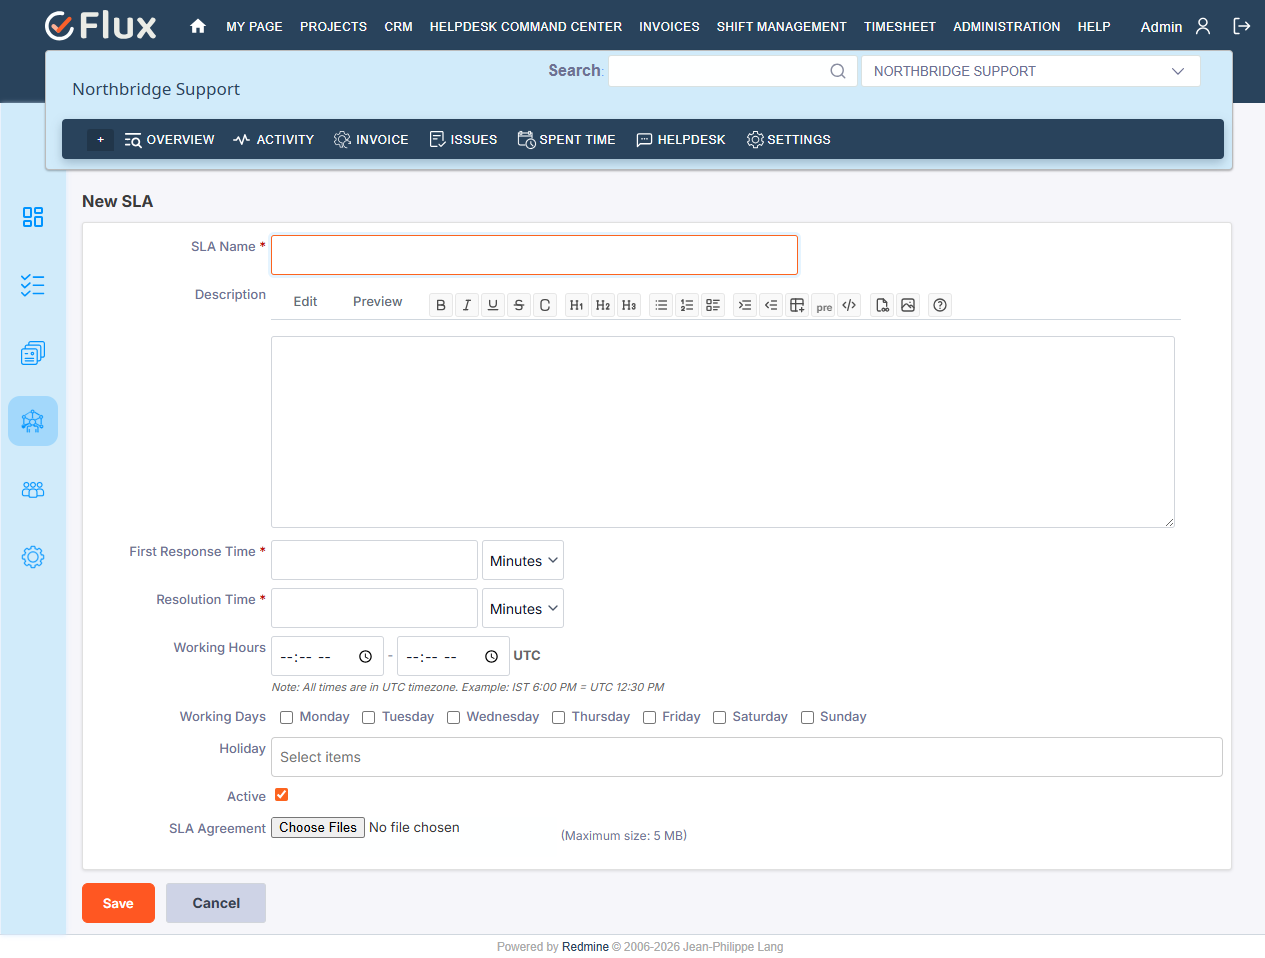Click the plus button in project menu
This screenshot has width=1265, height=958.
(x=100, y=140)
